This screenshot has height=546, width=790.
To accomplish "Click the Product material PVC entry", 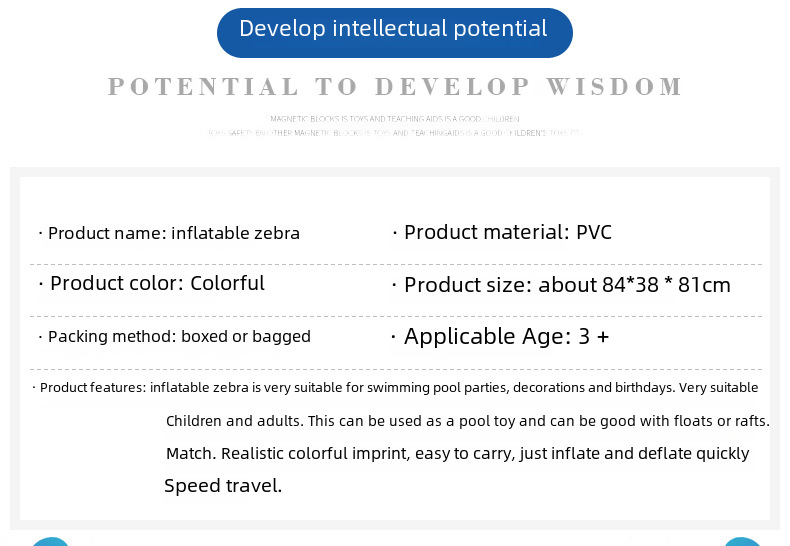I will (508, 232).
